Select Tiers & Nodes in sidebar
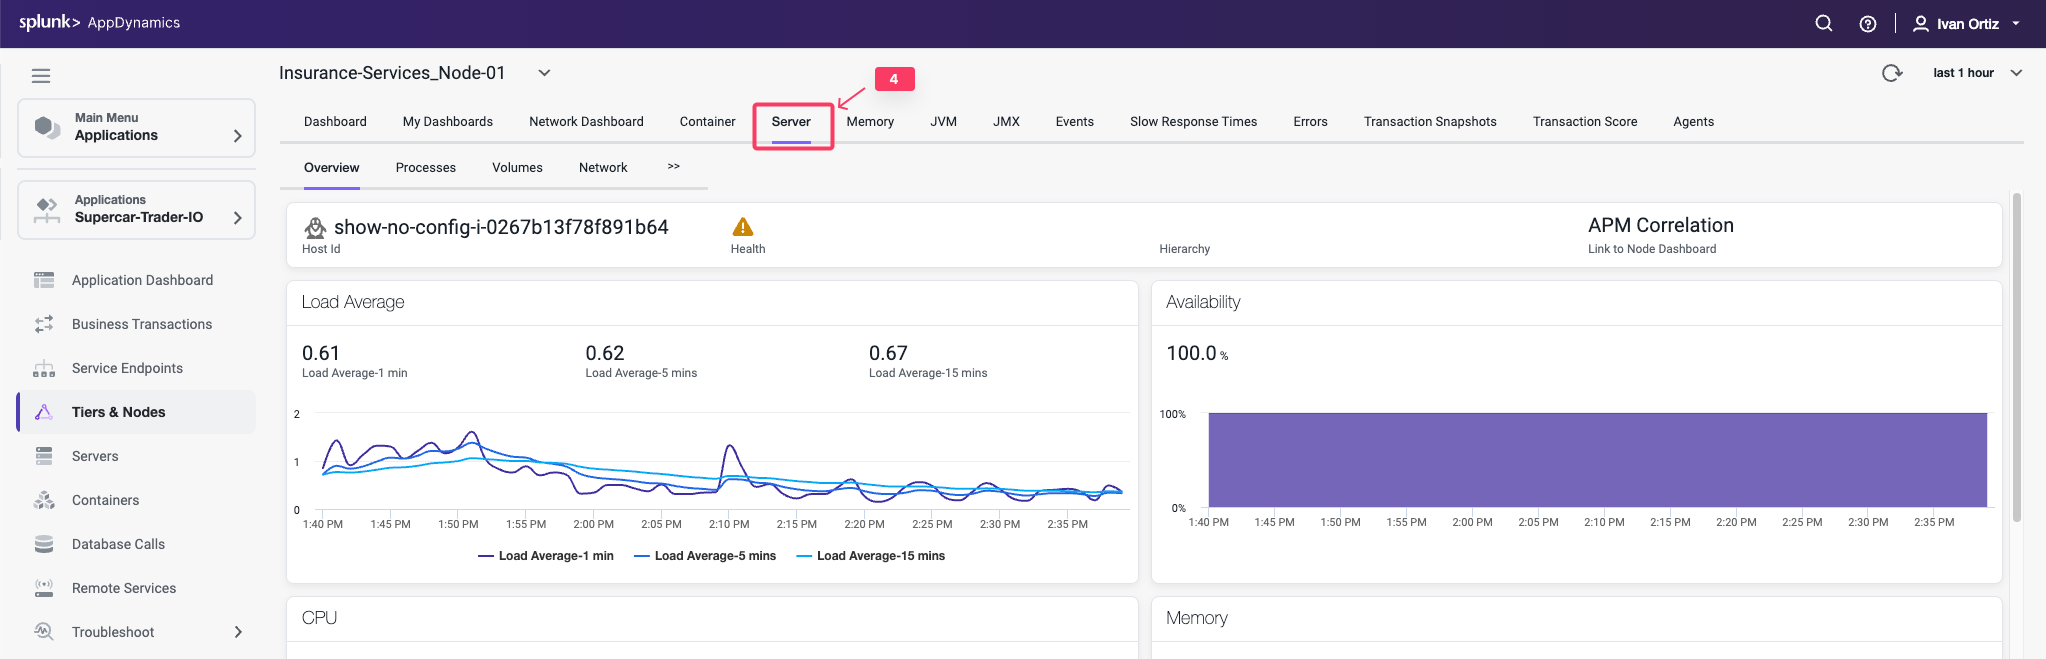 coord(118,412)
